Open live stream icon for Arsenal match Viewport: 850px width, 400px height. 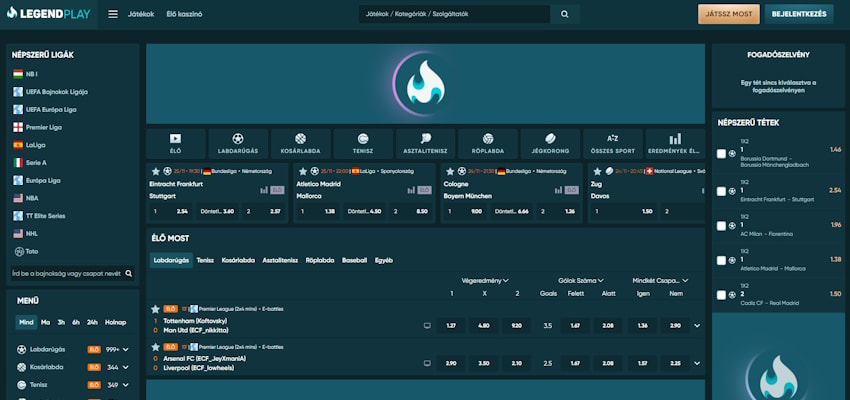pos(427,363)
